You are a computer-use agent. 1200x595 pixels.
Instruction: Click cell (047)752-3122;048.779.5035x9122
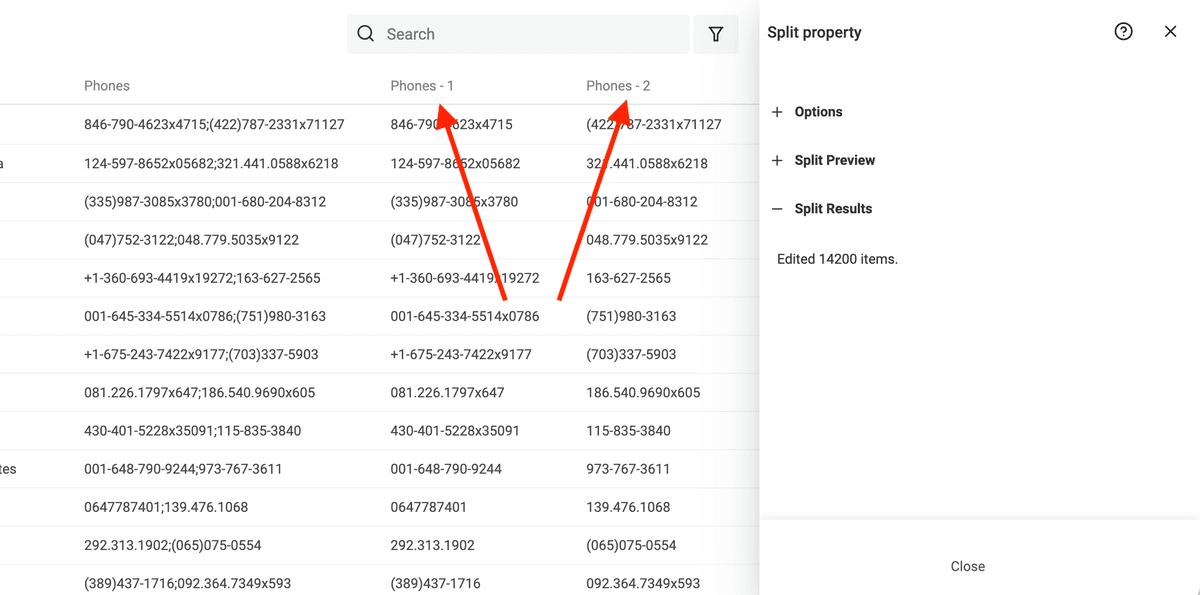click(191, 240)
